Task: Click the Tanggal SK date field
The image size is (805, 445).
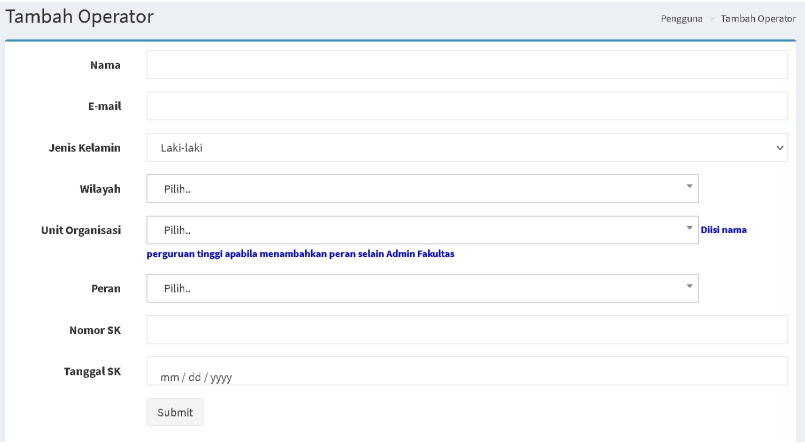Action: coord(467,371)
